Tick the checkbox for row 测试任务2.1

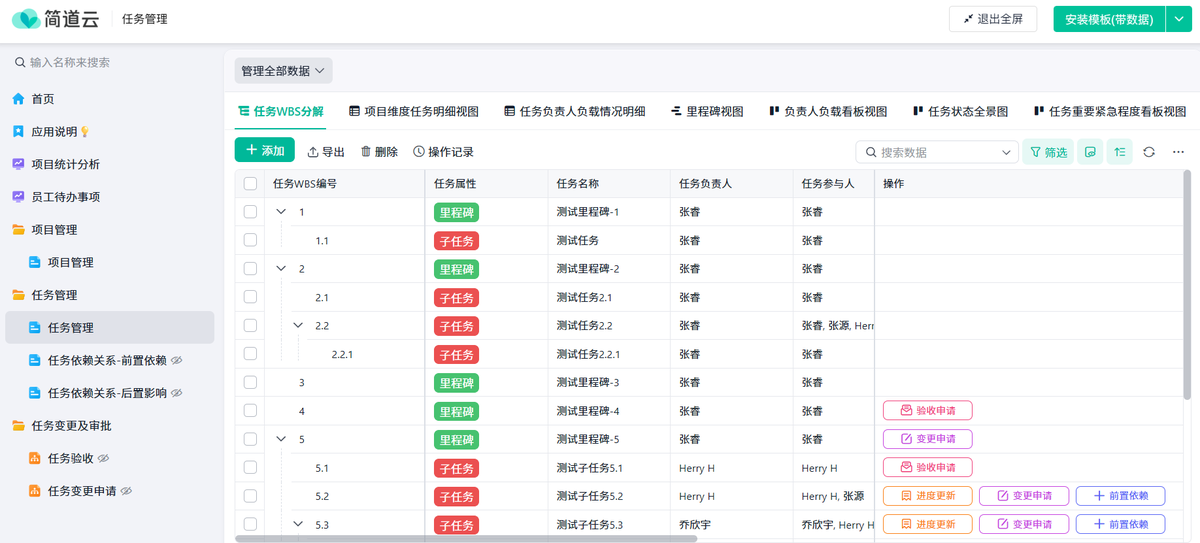coord(251,297)
